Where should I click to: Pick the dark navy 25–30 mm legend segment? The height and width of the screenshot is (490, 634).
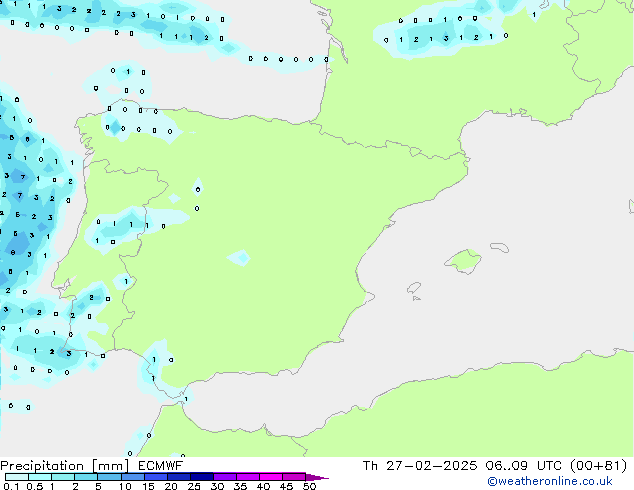click(x=202, y=477)
